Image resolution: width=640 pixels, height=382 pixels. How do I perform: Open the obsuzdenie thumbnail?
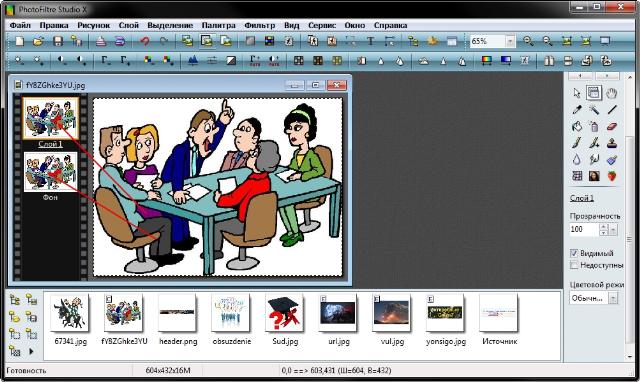coord(231,313)
